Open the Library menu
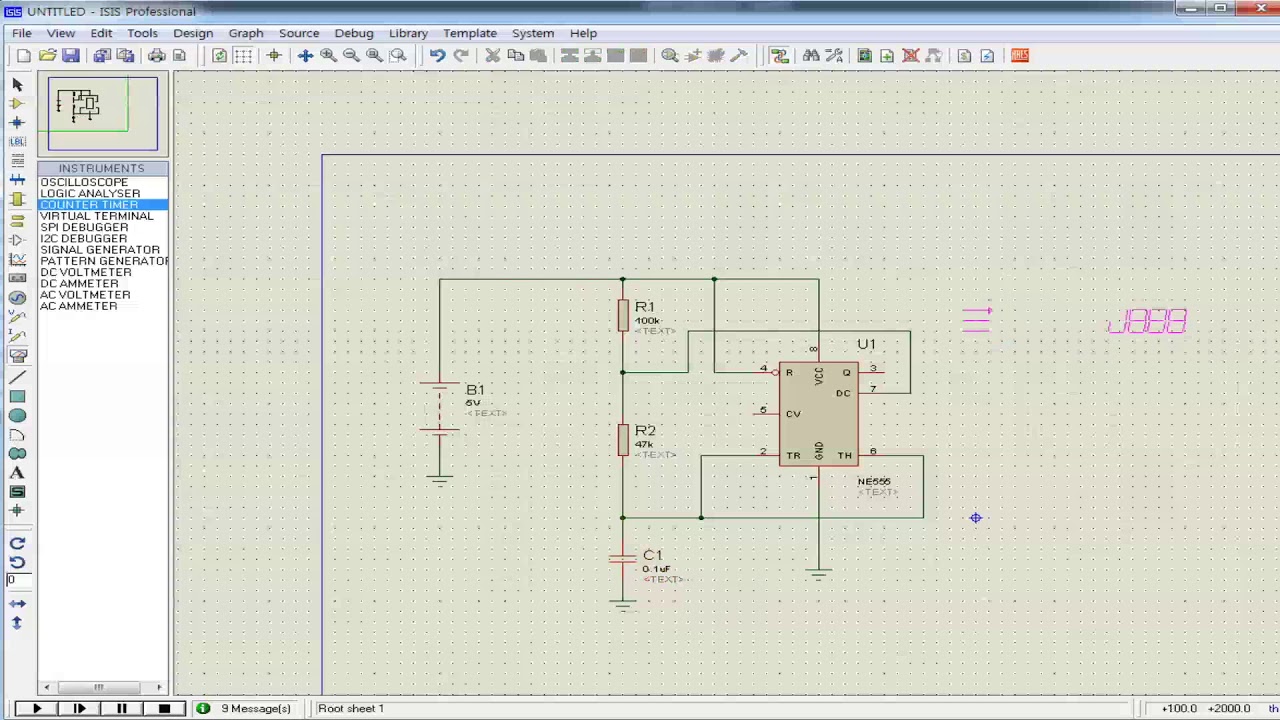 point(408,33)
